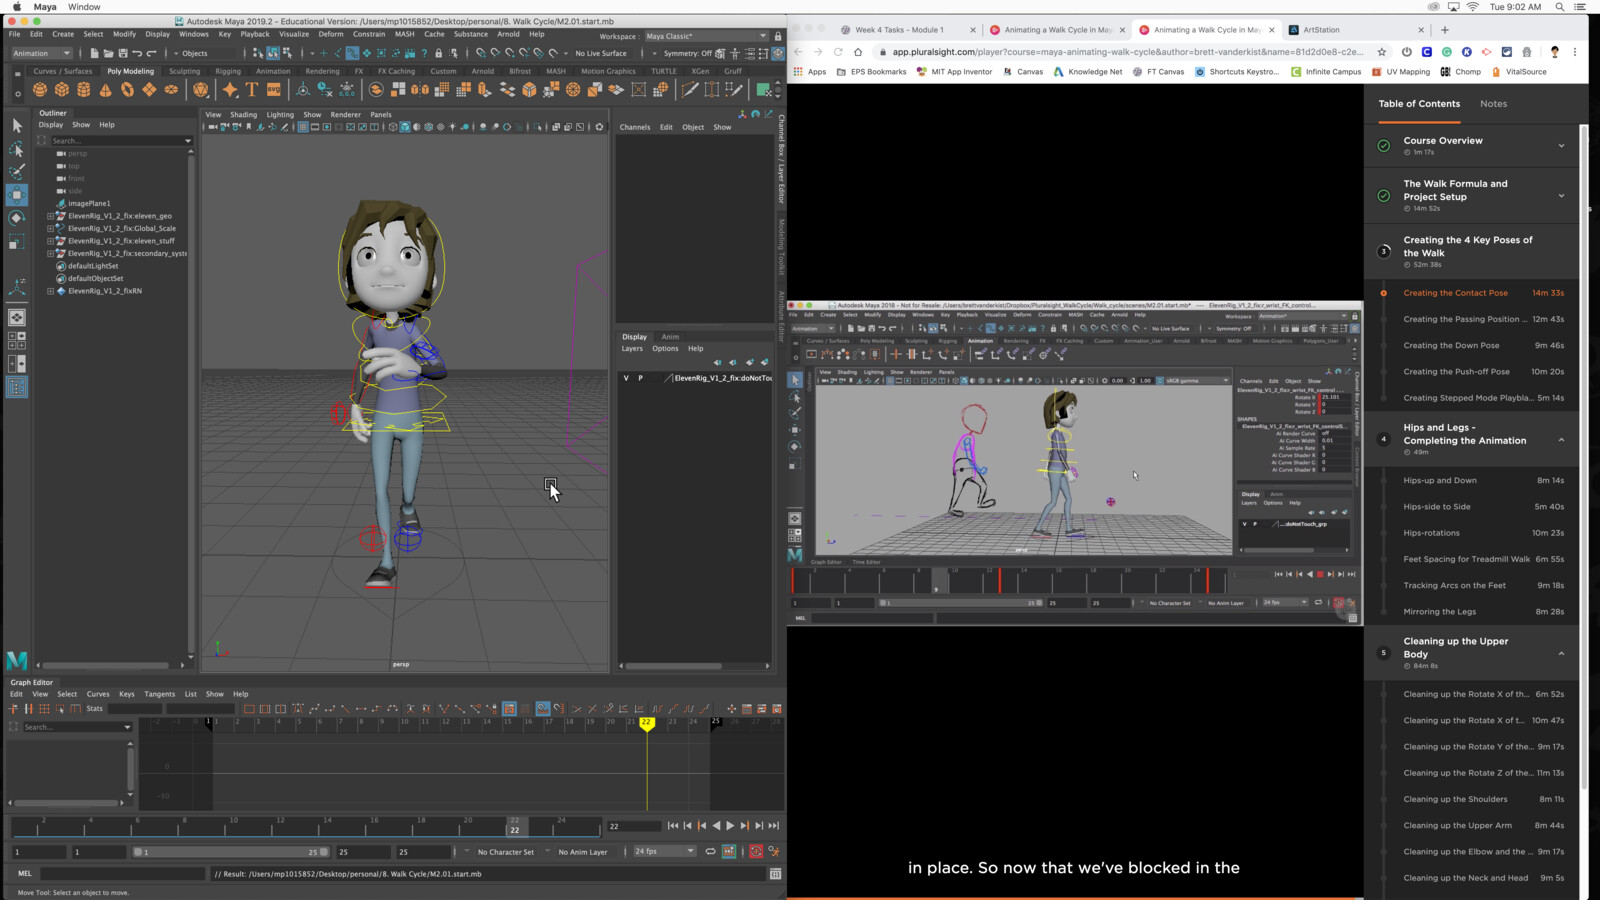
Task: Click the New Scene icon in the toolbar
Action: 94,53
